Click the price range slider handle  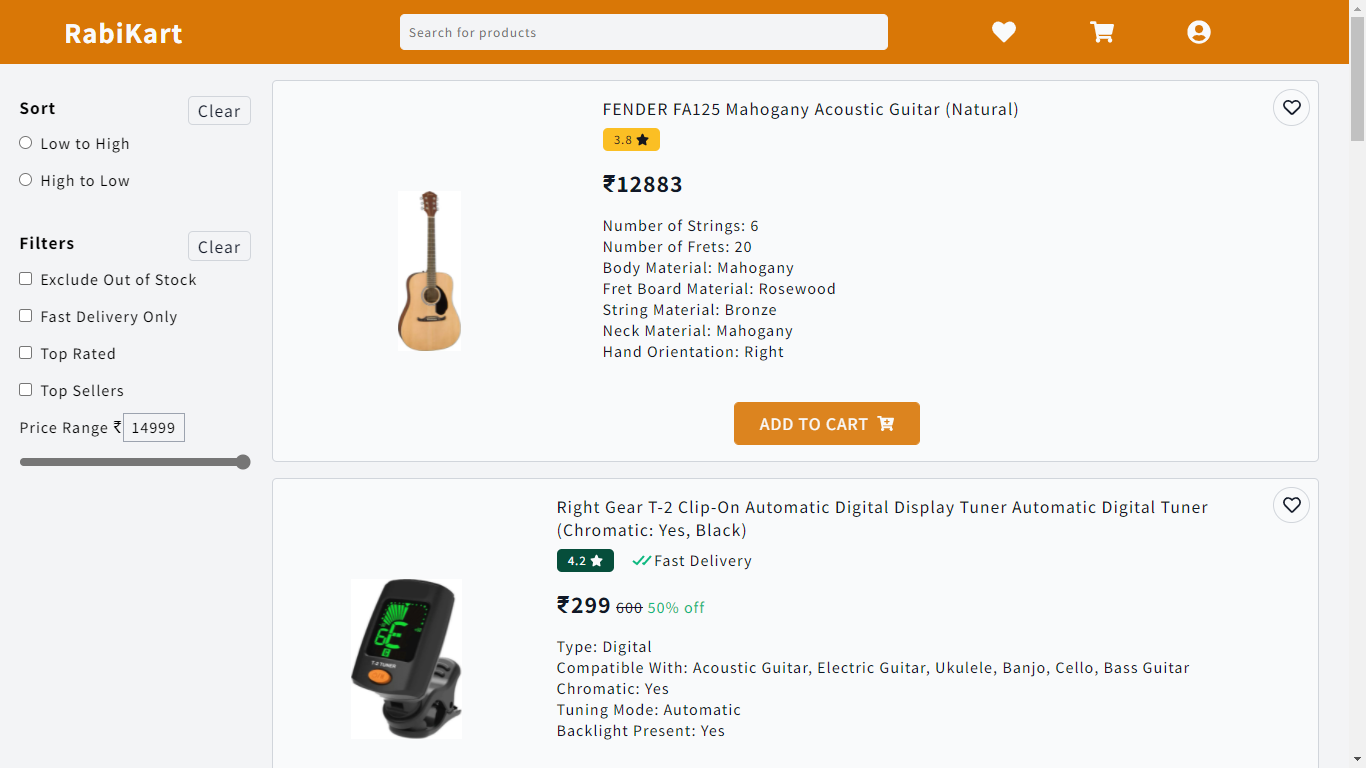click(x=242, y=462)
